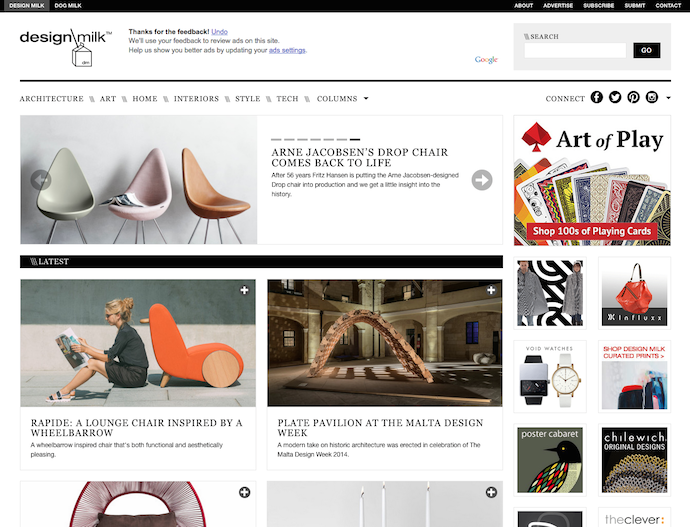Open the Void Watches ad
The width and height of the screenshot is (690, 527).
click(x=550, y=377)
